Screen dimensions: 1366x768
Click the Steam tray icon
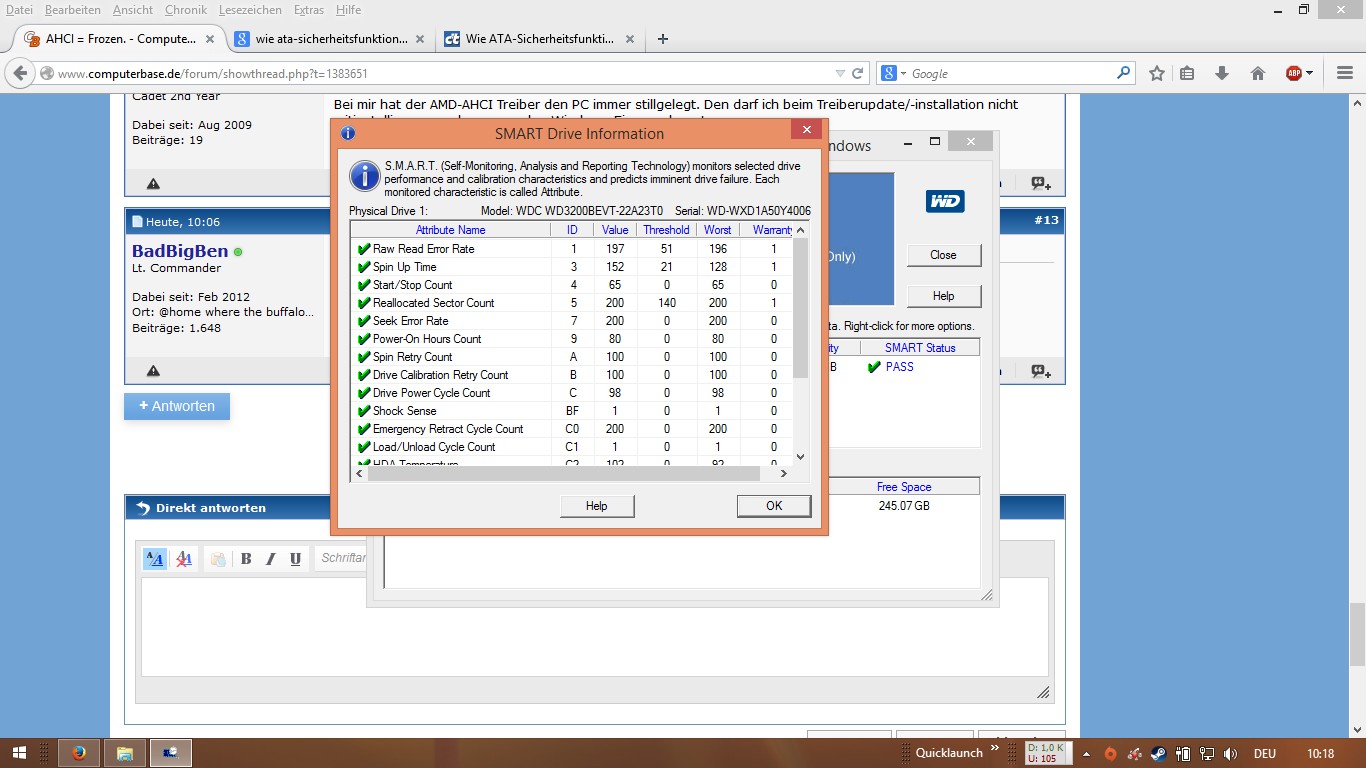tap(1158, 753)
